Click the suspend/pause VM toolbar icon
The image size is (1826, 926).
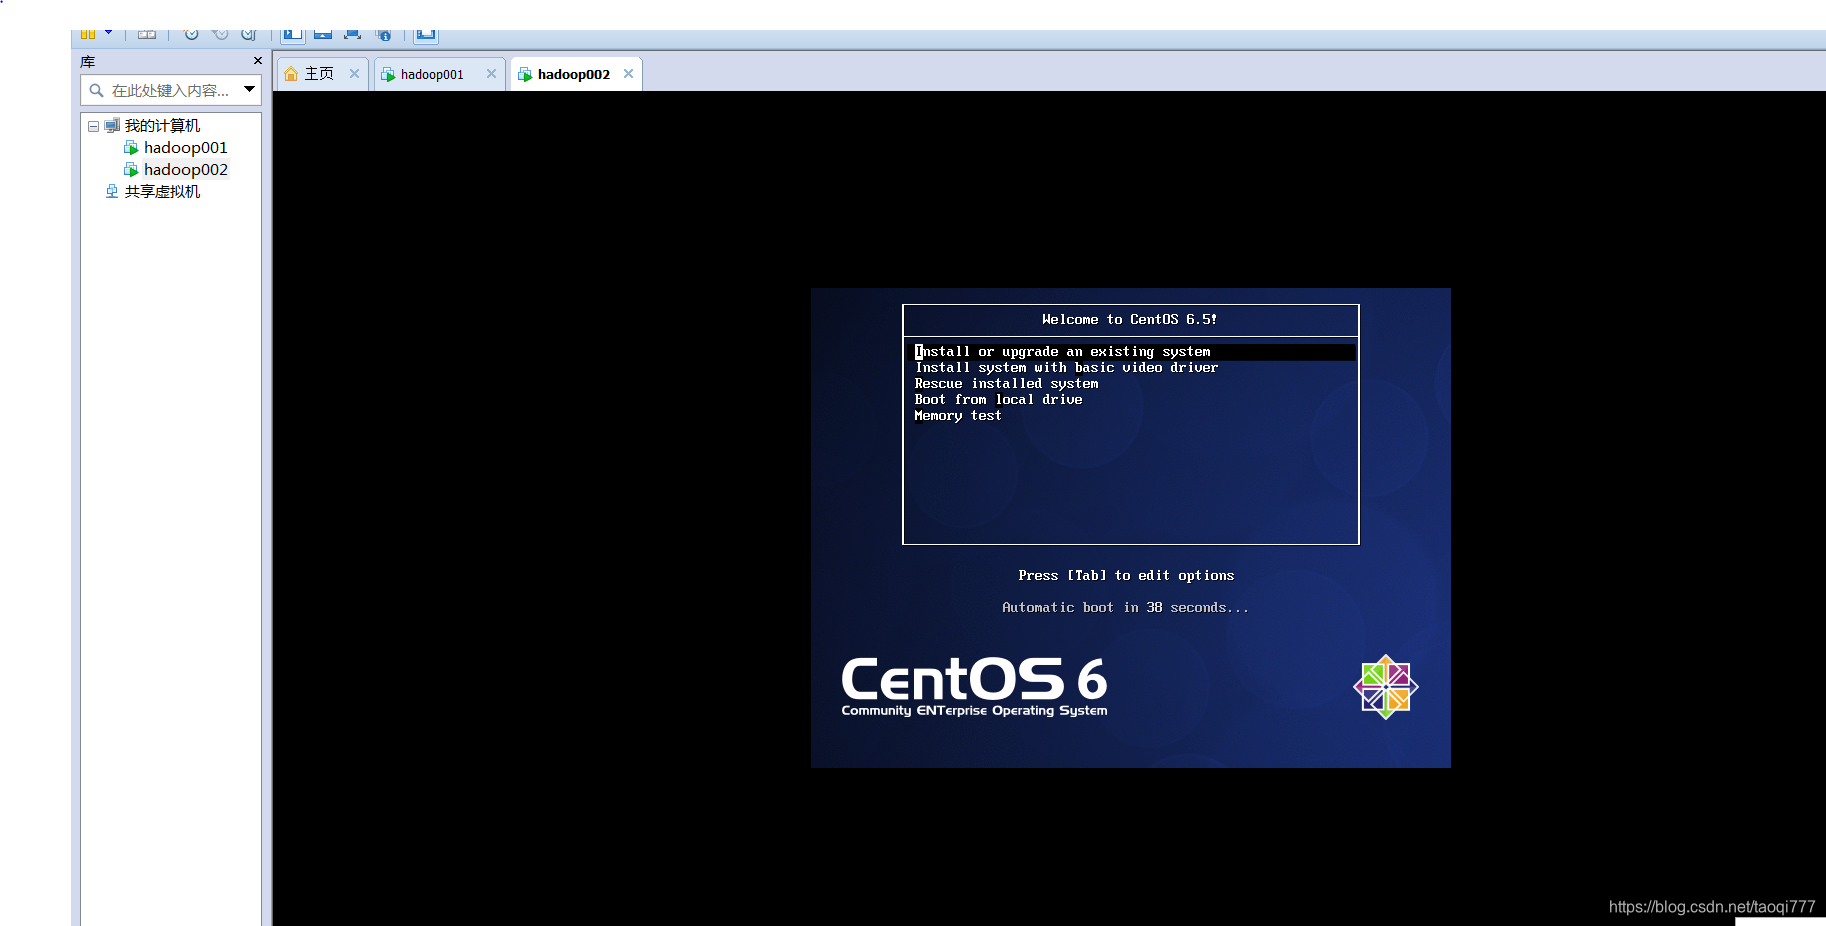coord(88,34)
